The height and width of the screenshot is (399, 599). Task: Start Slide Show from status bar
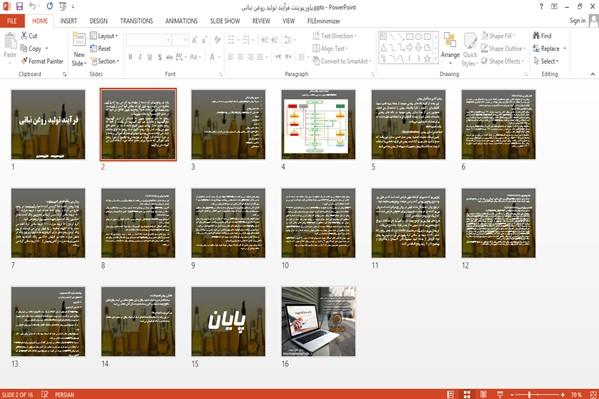[x=500, y=394]
